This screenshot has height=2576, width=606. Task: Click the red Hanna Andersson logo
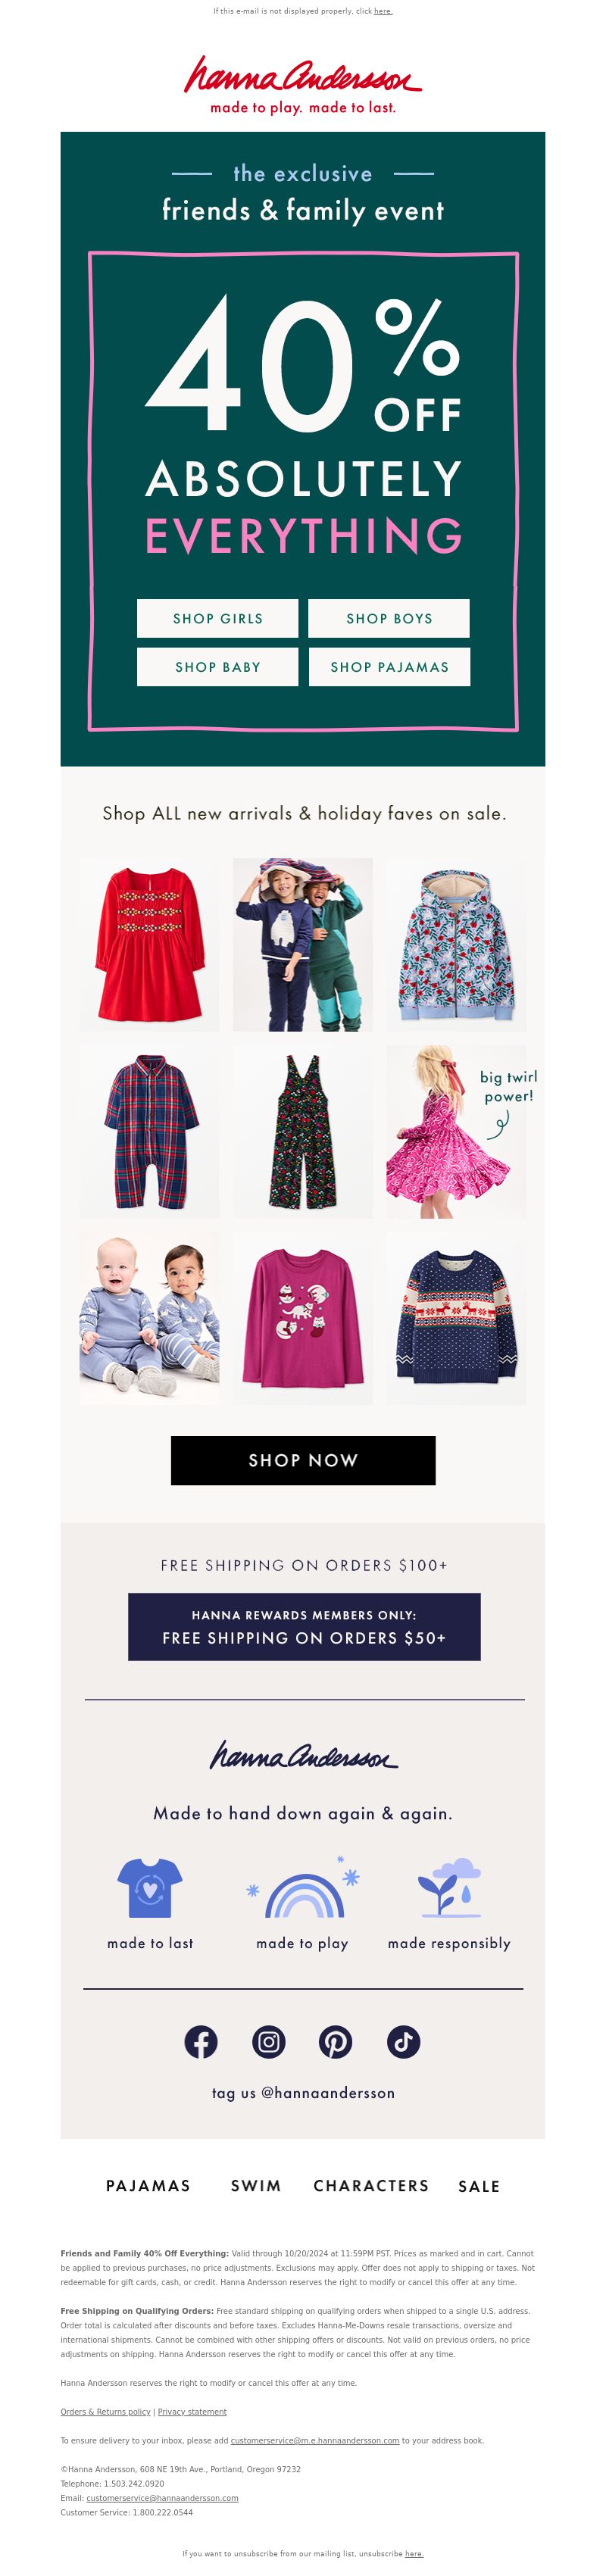coord(303,84)
